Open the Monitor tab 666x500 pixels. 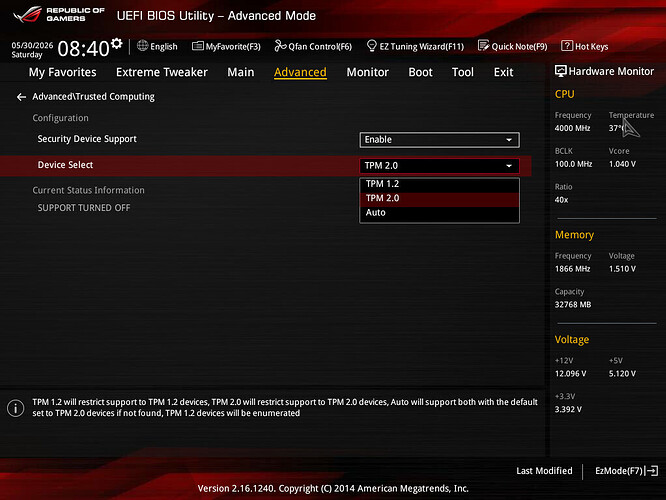[x=367, y=72]
